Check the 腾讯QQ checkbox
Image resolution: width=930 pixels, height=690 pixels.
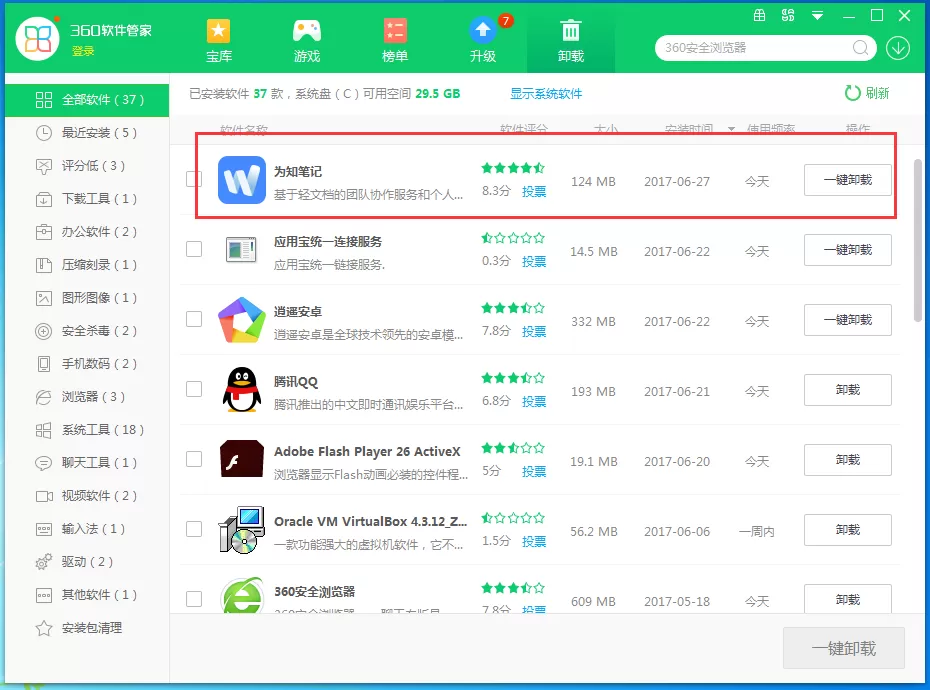point(194,389)
